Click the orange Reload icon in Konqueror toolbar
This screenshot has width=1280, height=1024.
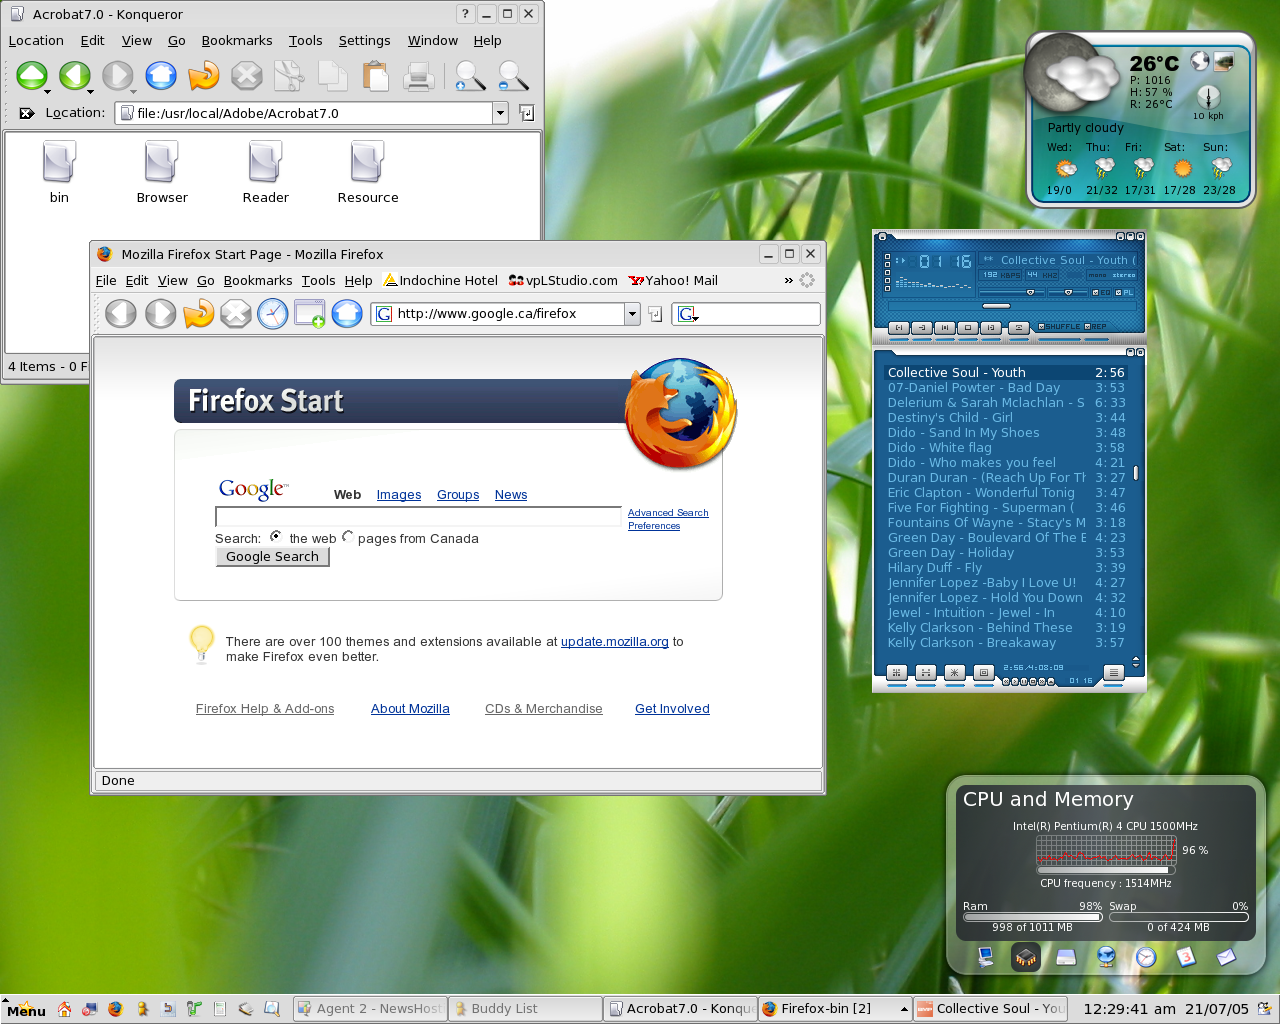click(x=204, y=76)
